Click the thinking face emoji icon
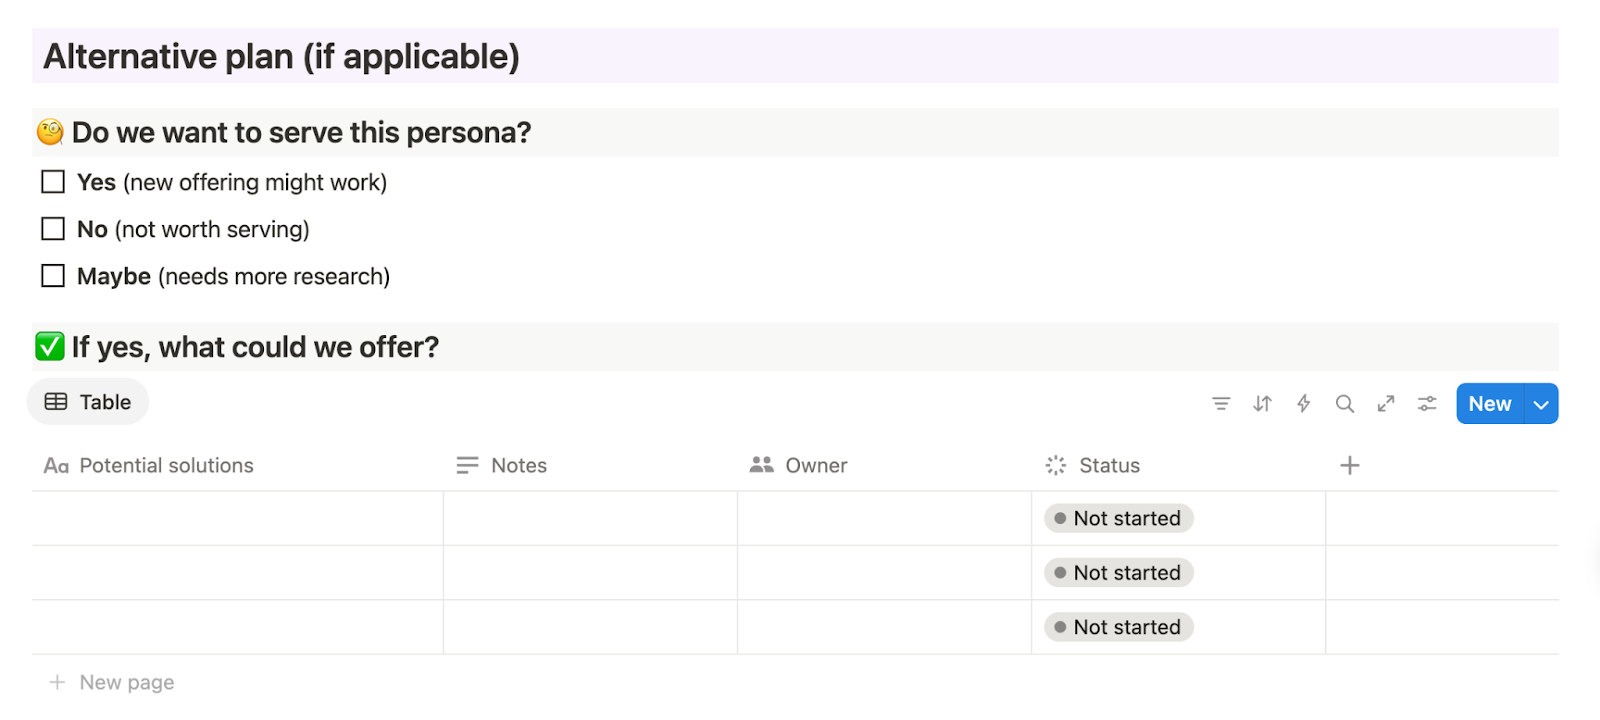Viewport: 1600px width, 720px height. coord(50,132)
